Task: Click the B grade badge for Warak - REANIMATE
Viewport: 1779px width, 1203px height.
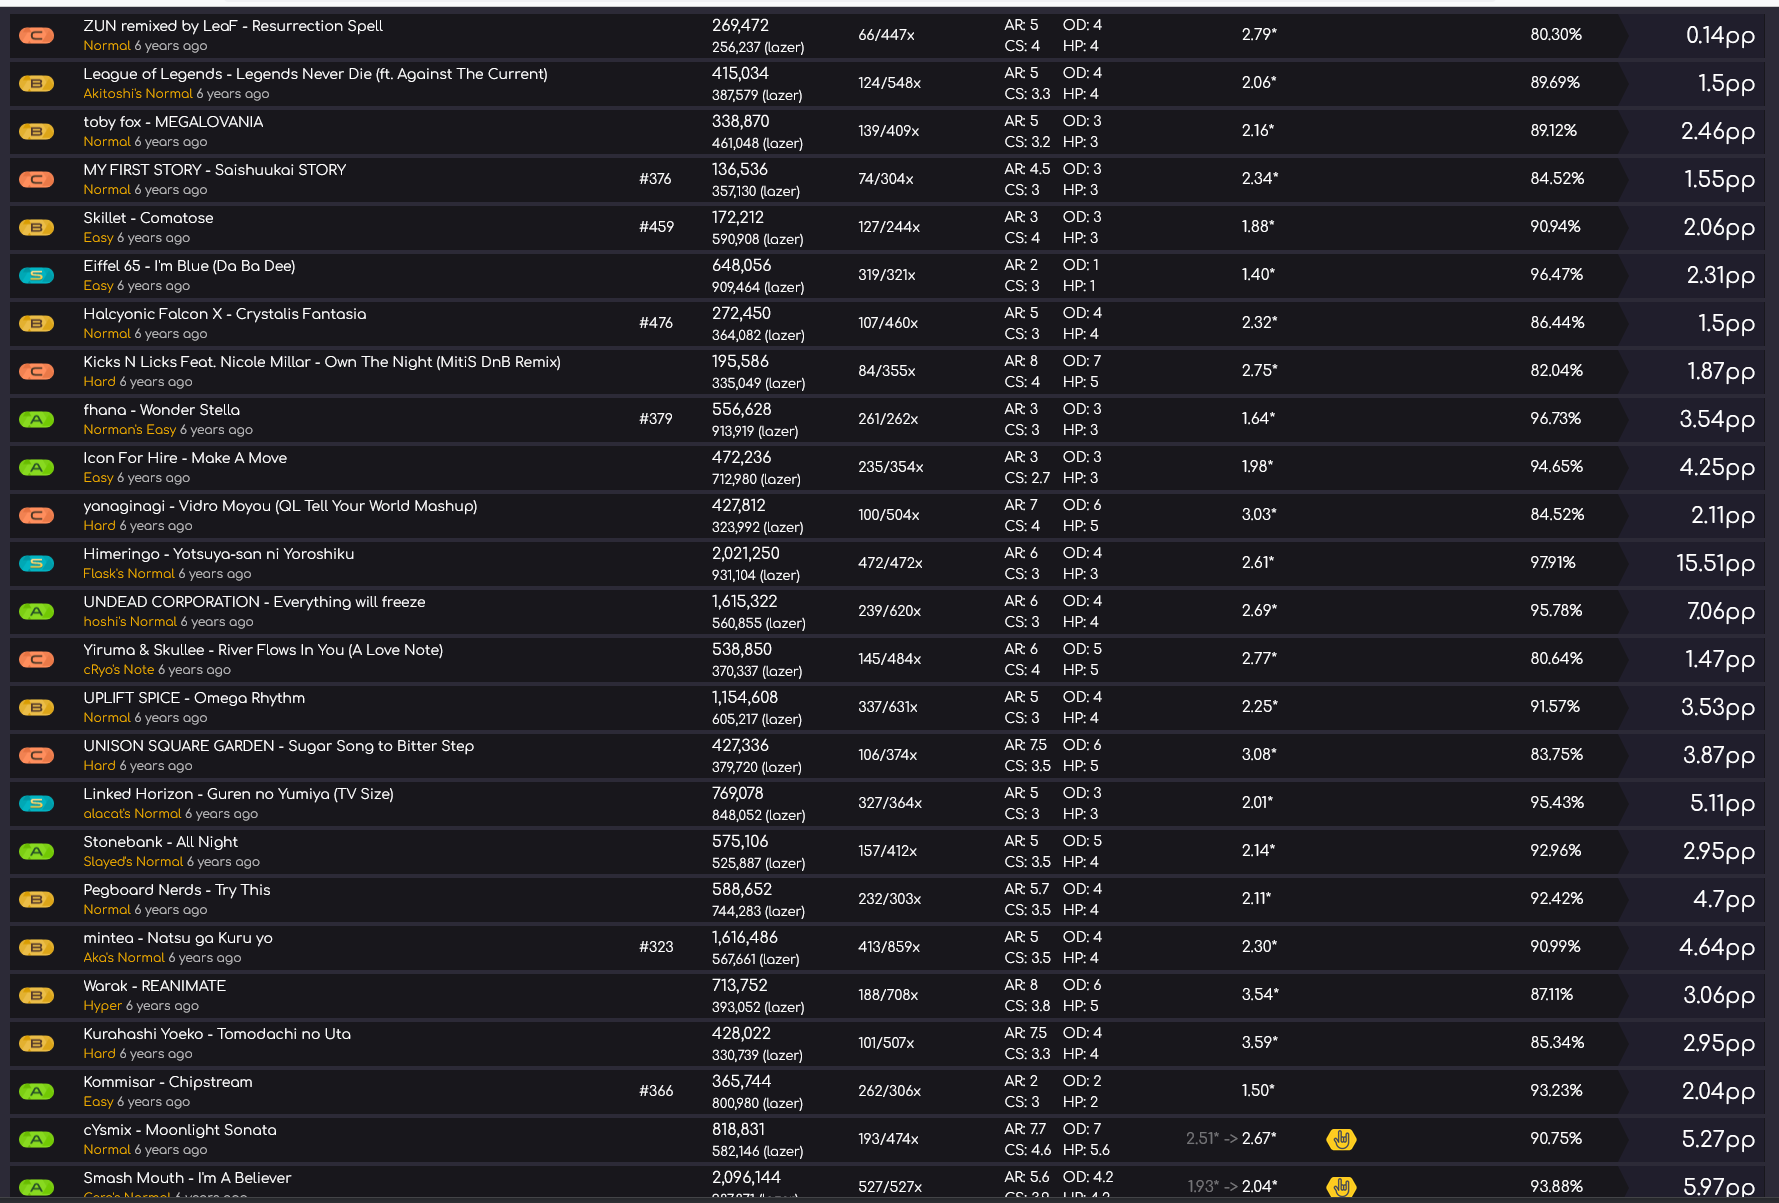Action: (37, 995)
